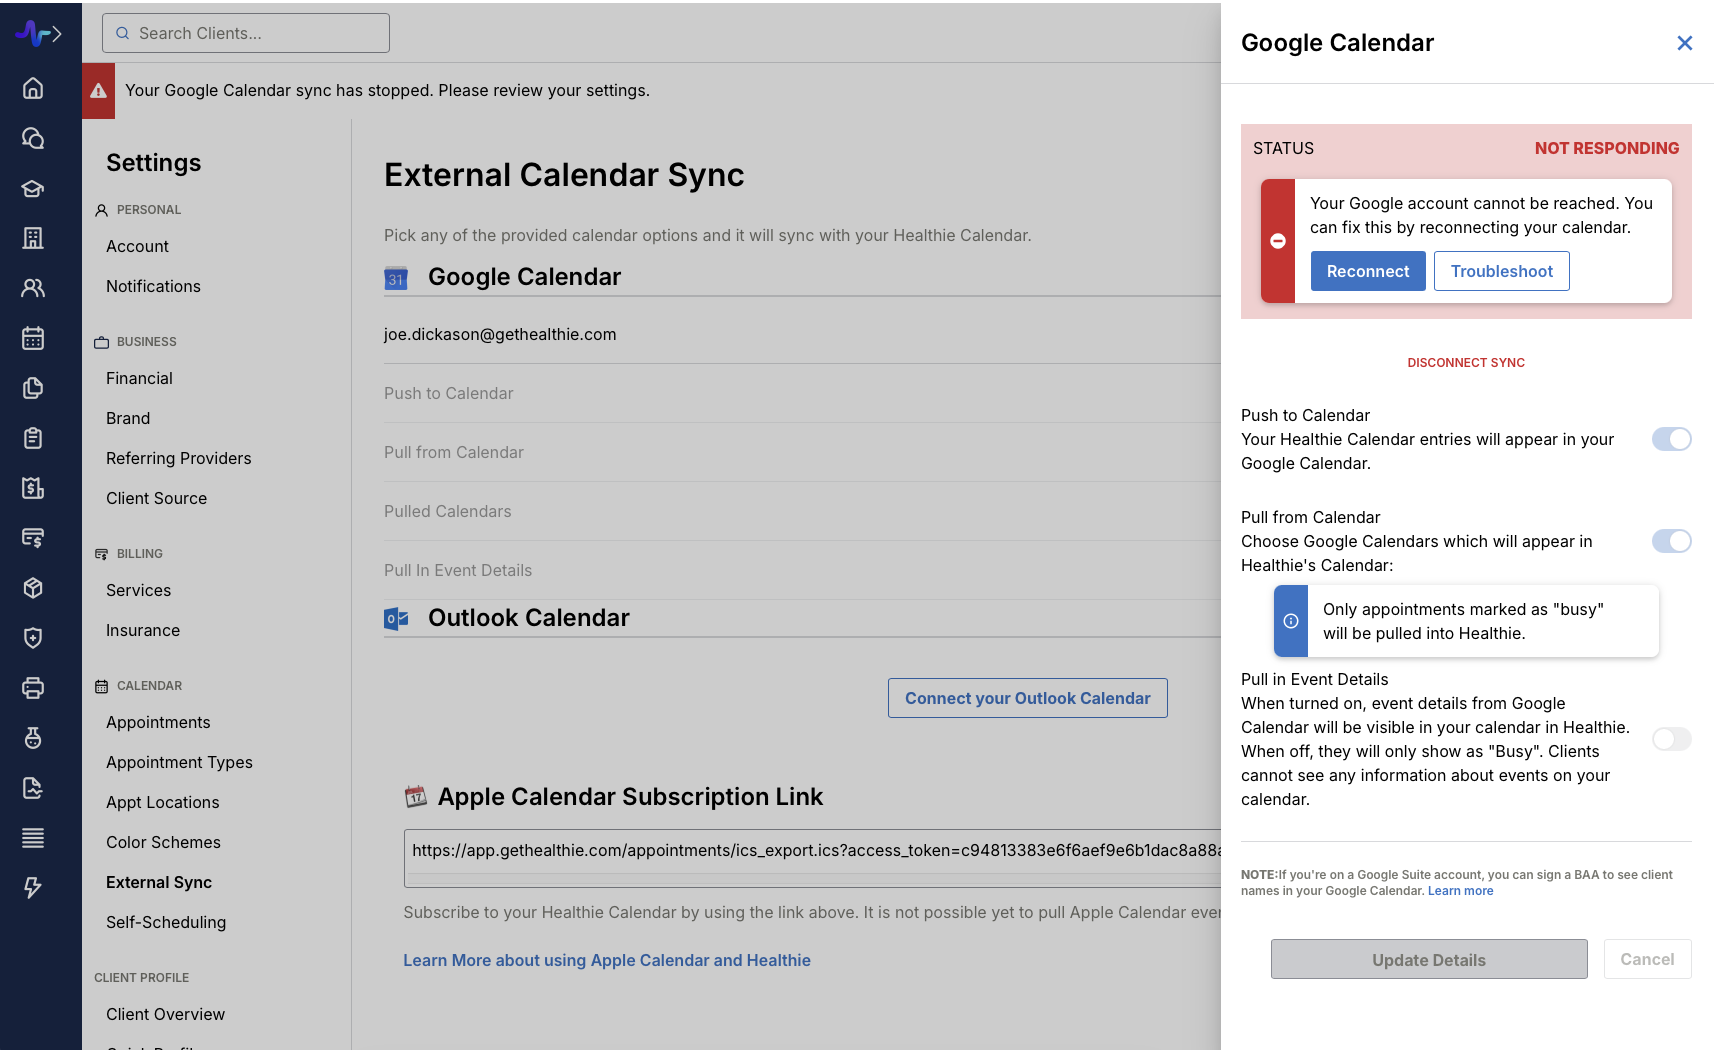
Task: Open Appointments calendar settings
Action: pos(158,722)
